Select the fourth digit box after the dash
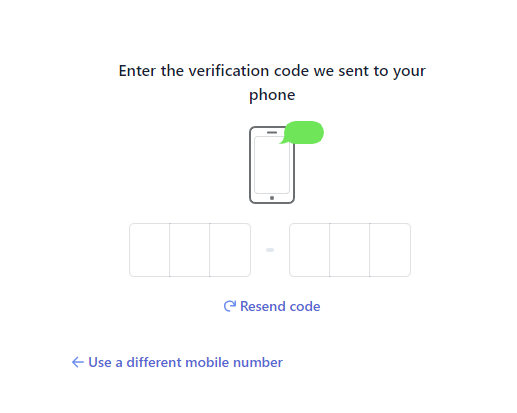 tap(309, 250)
